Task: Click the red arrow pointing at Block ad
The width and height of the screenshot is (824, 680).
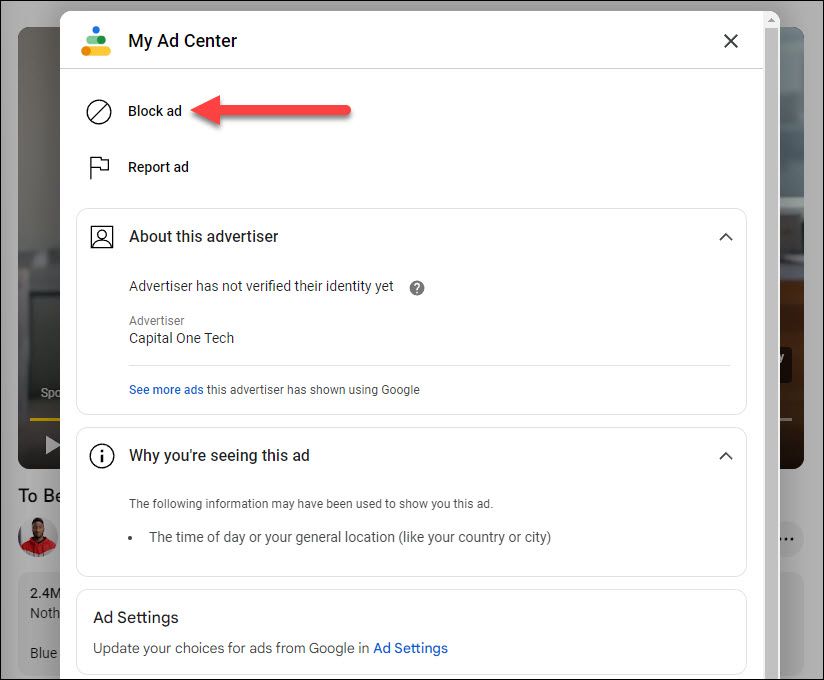Action: [270, 111]
